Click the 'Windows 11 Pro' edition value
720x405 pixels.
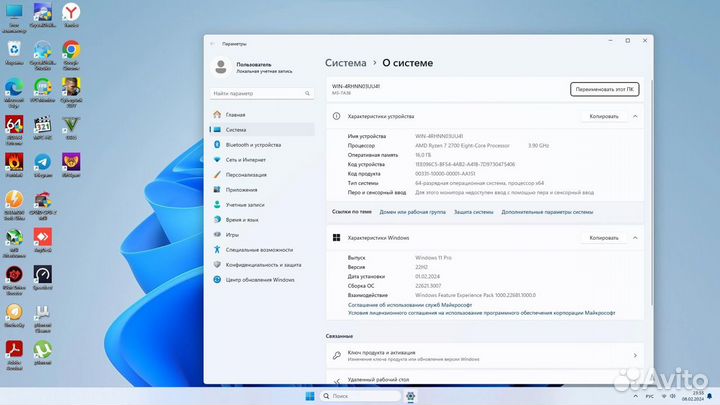(x=433, y=258)
